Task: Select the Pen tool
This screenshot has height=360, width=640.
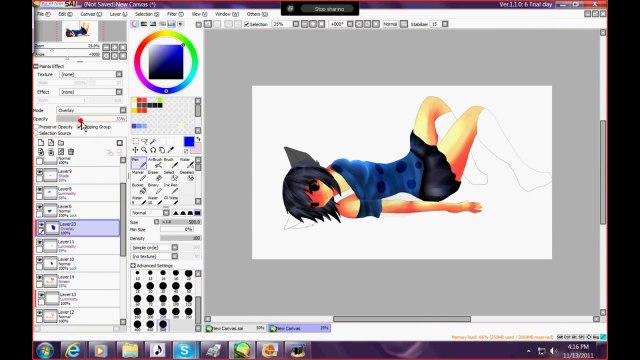Action: (139, 163)
